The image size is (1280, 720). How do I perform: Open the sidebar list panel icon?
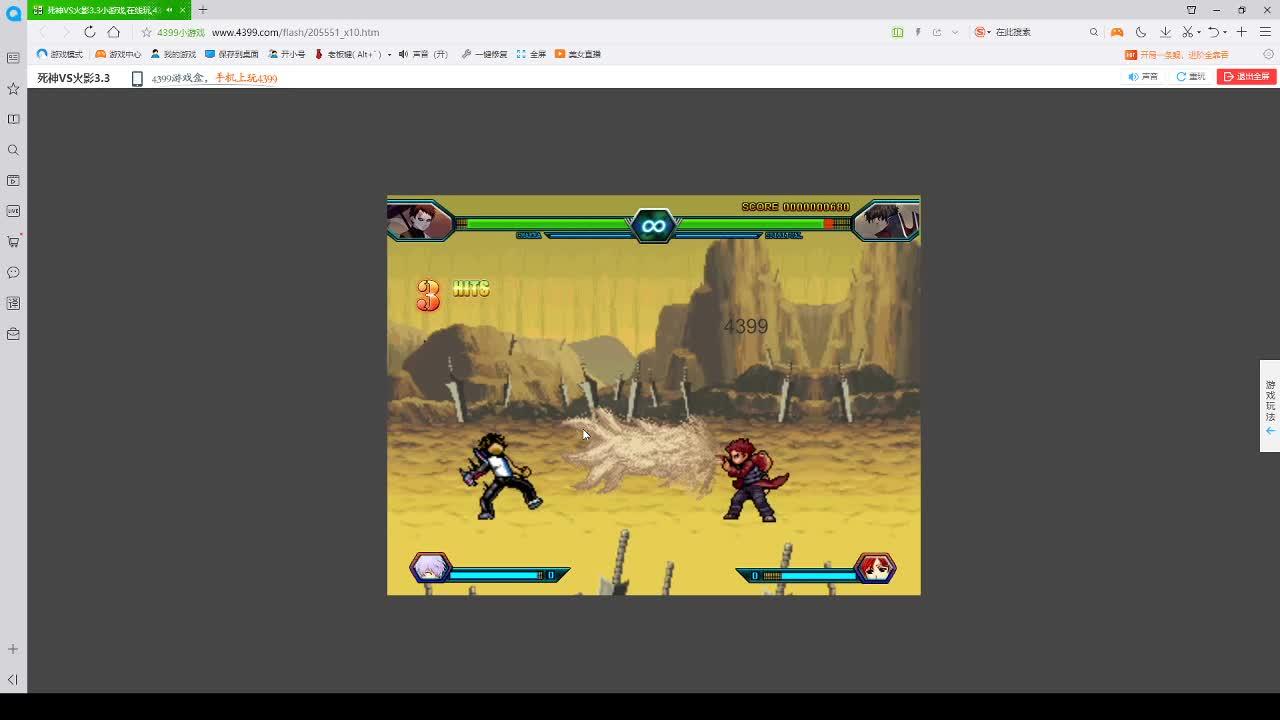[13, 303]
